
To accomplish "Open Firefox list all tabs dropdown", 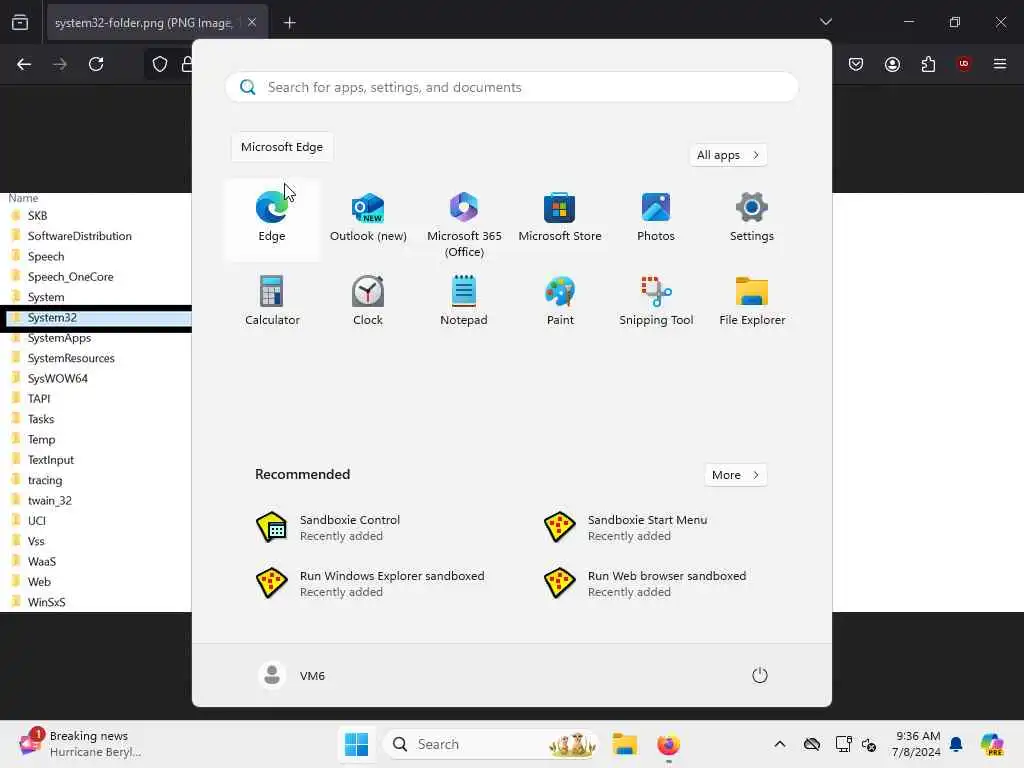I will (826, 22).
